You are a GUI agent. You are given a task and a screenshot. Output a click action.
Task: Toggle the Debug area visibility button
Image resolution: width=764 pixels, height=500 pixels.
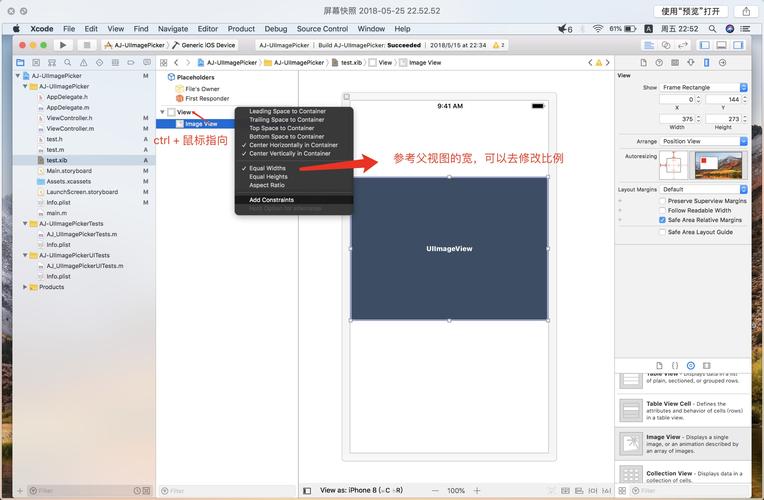click(x=722, y=45)
